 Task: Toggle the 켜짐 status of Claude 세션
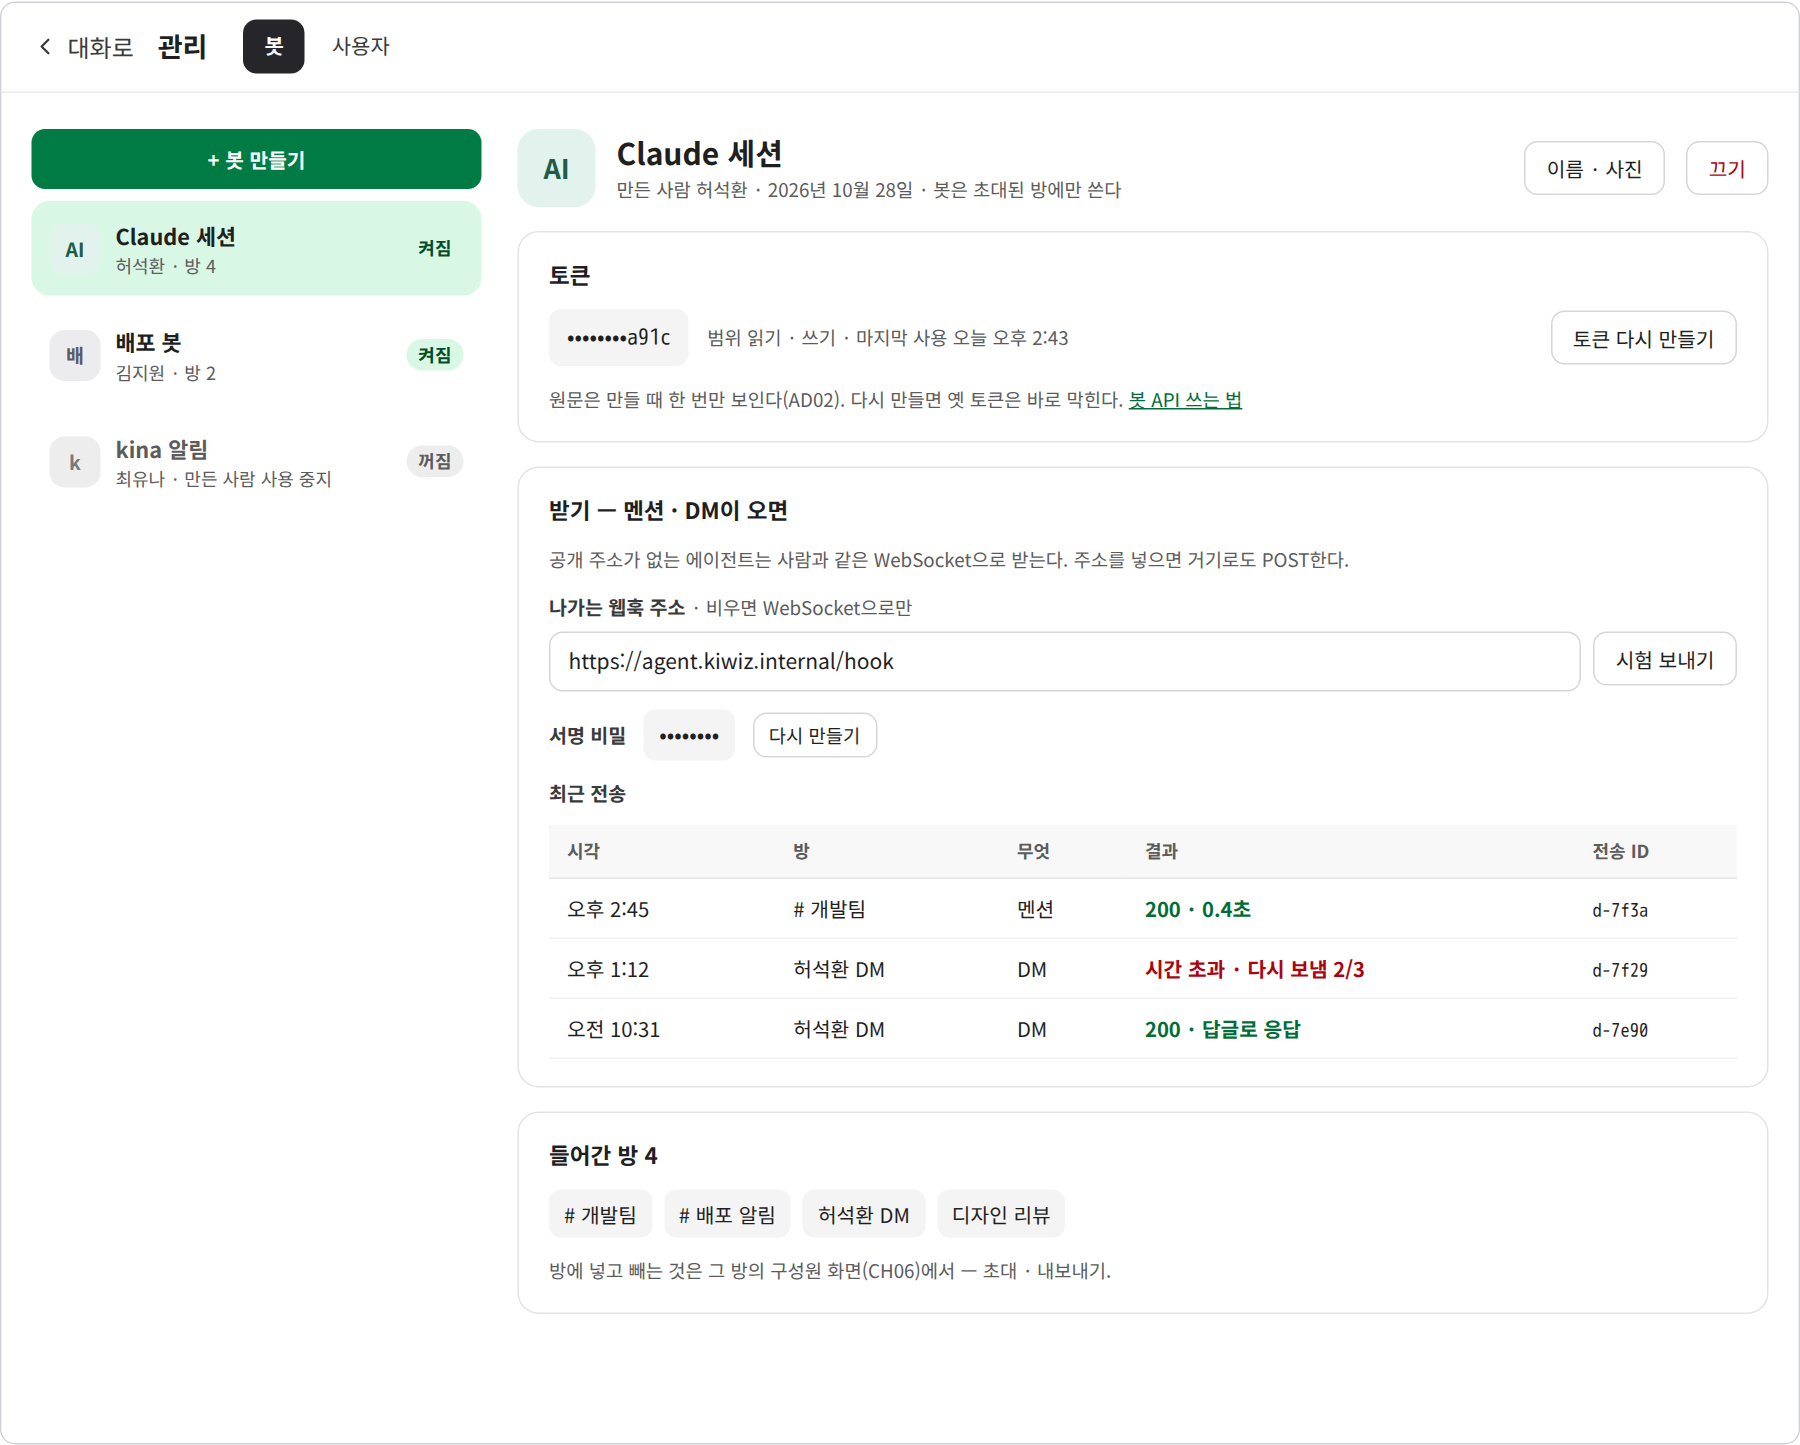point(434,248)
